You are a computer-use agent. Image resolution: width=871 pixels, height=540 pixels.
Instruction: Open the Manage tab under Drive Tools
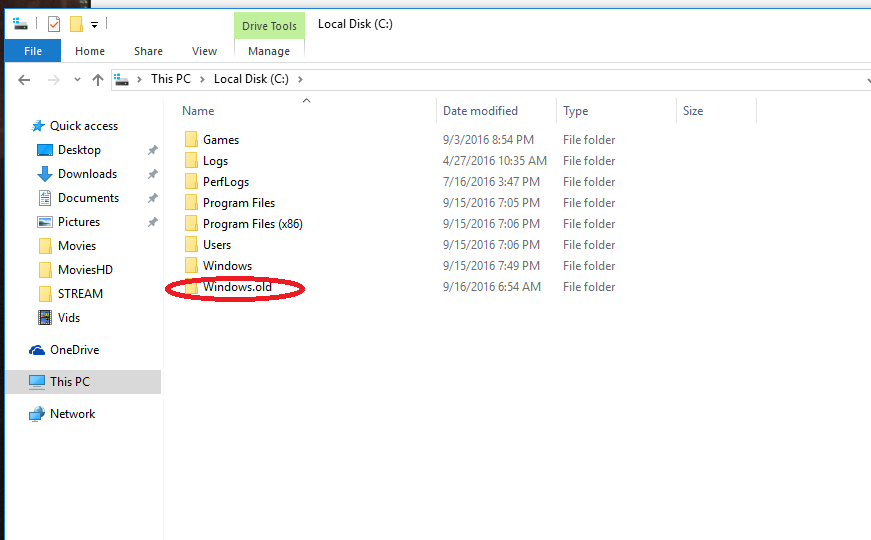click(x=269, y=51)
